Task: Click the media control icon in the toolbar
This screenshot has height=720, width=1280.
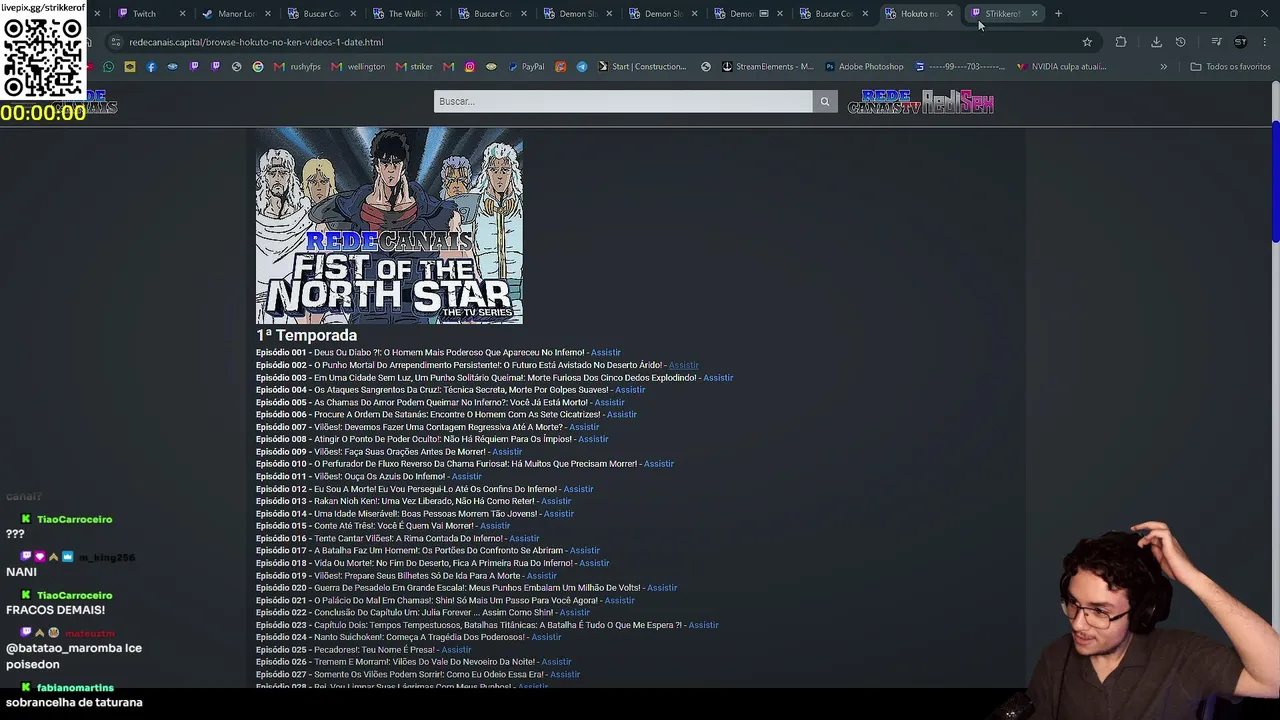Action: click(x=1216, y=42)
